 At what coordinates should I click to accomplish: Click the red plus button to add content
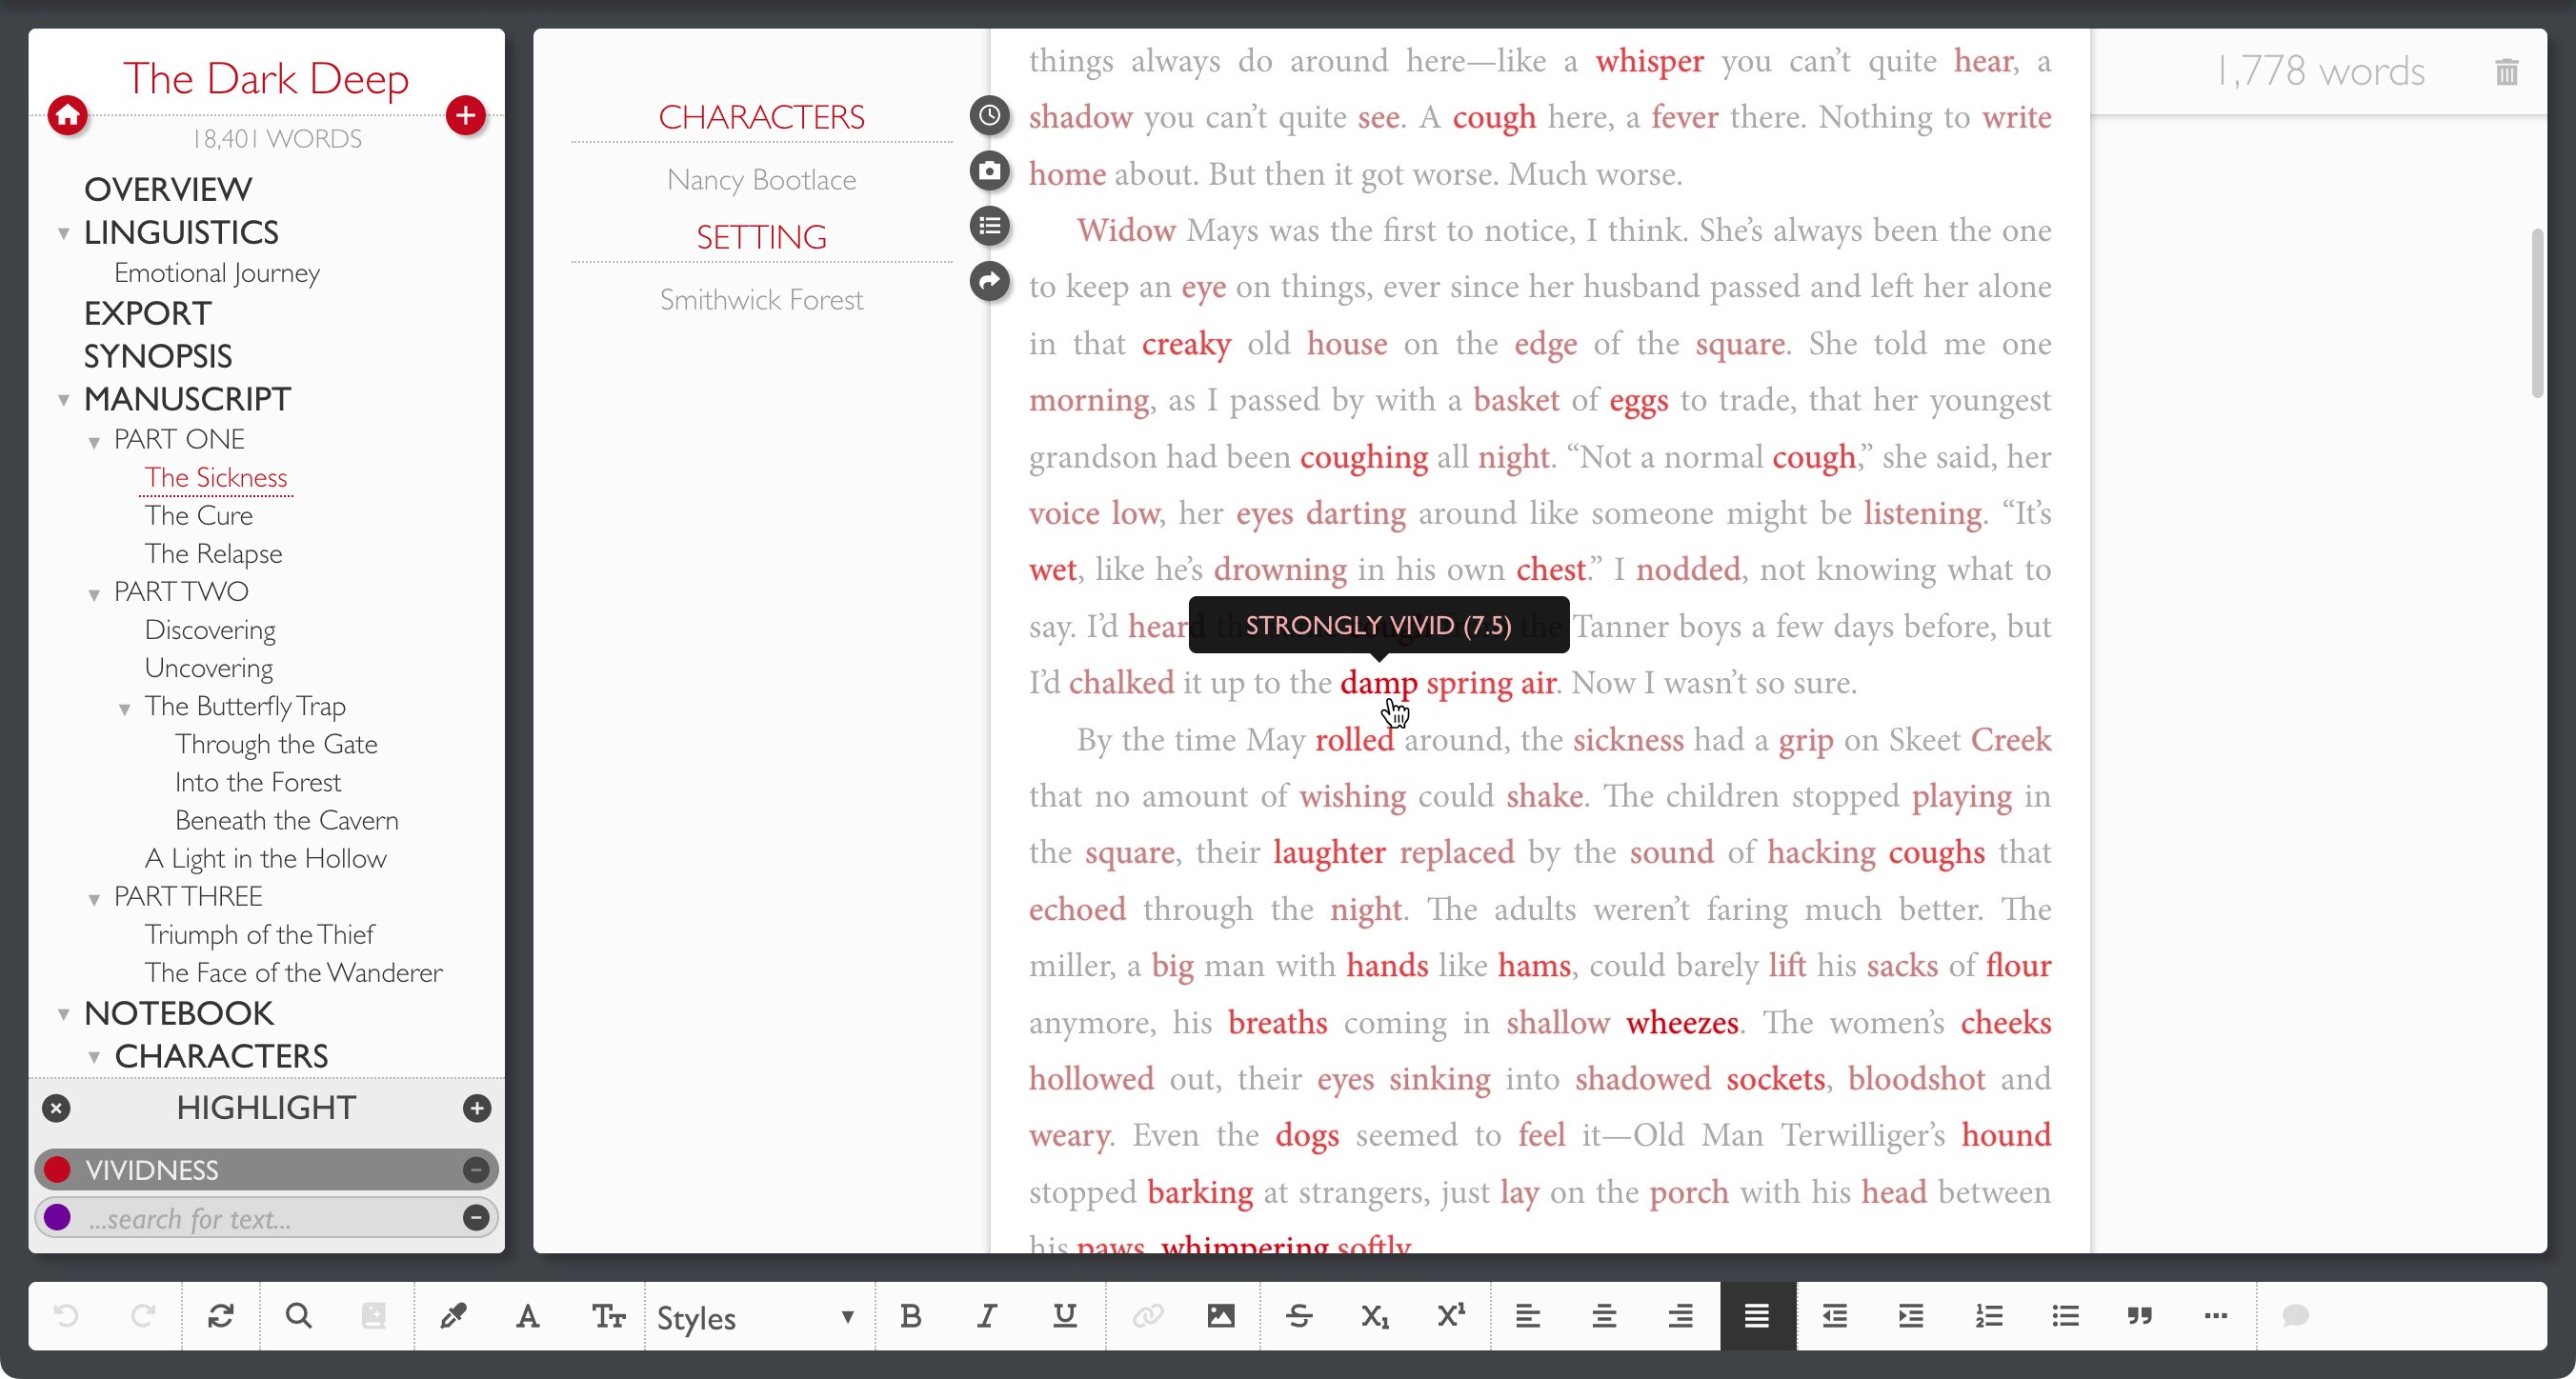click(x=465, y=115)
